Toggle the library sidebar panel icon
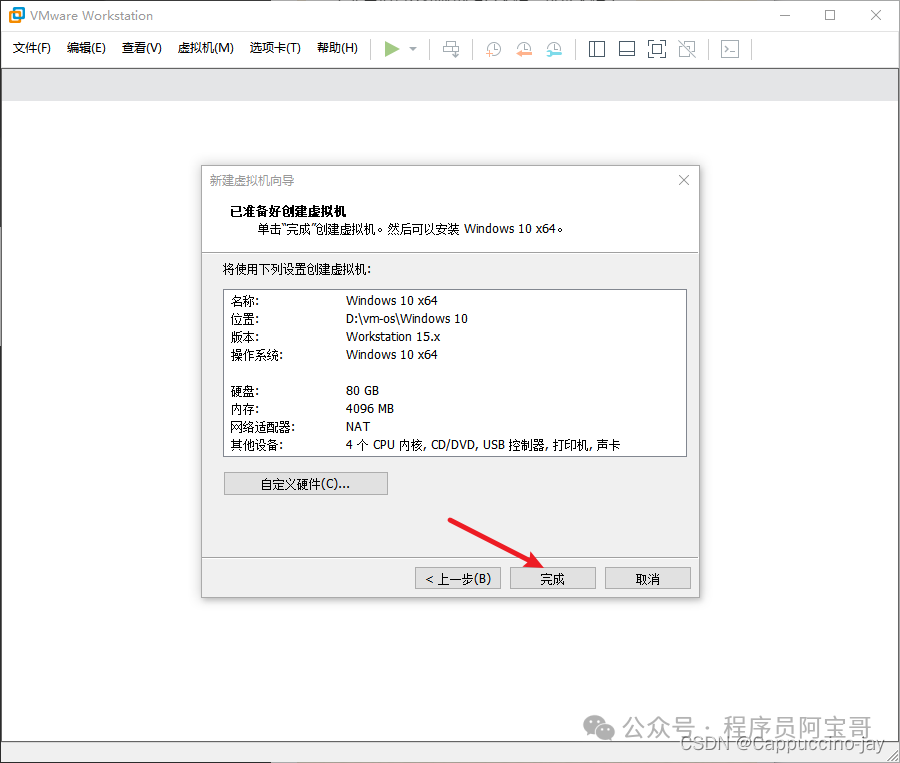The image size is (900, 763). 597,49
